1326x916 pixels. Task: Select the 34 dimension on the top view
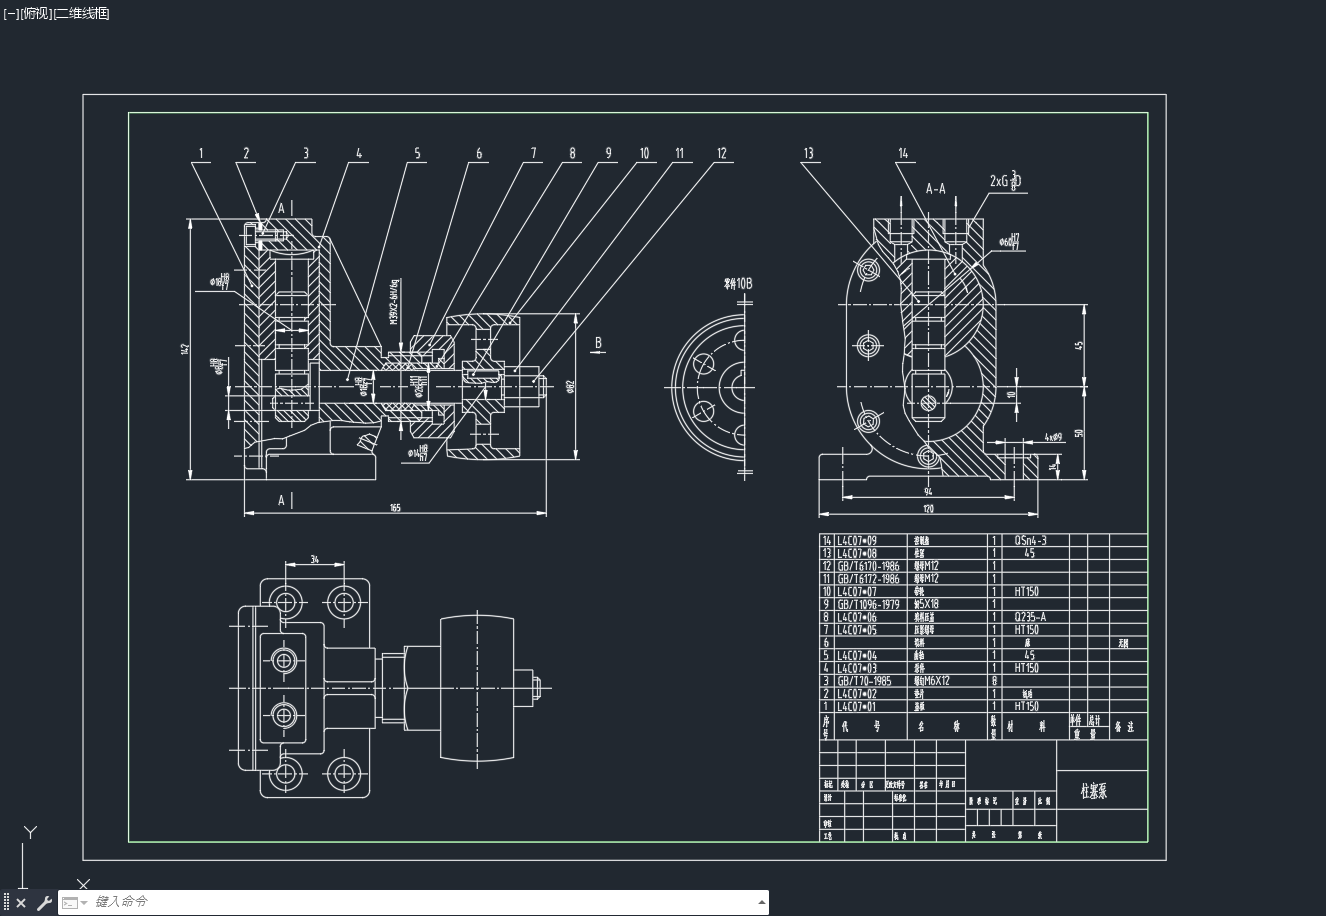(315, 559)
